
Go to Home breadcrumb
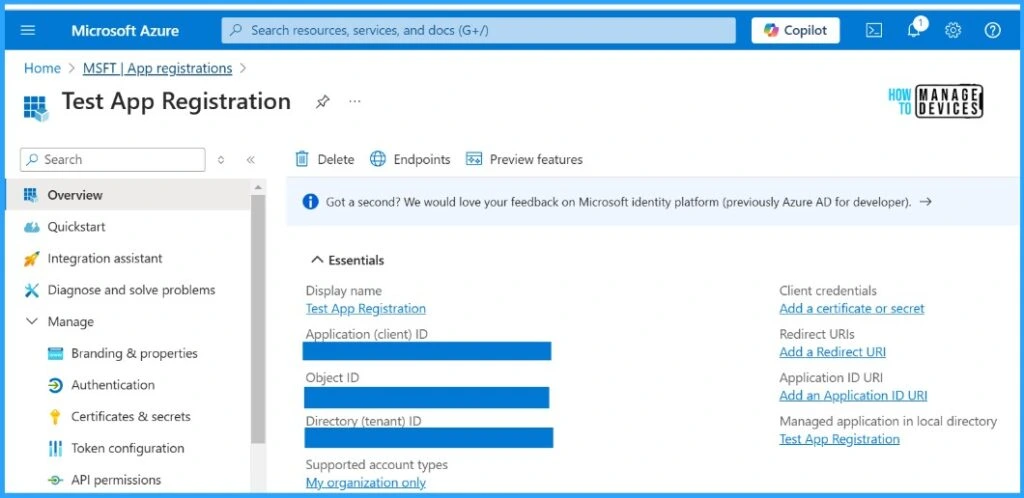pyautogui.click(x=42, y=69)
